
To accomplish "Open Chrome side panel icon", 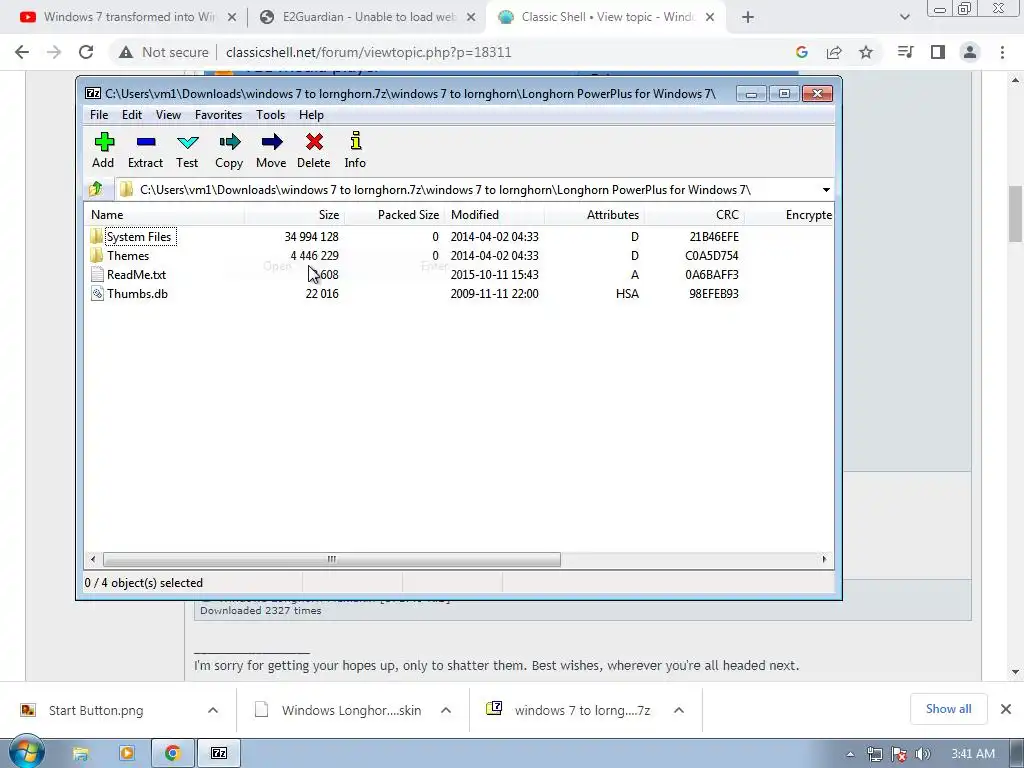I will pyautogui.click(x=938, y=52).
